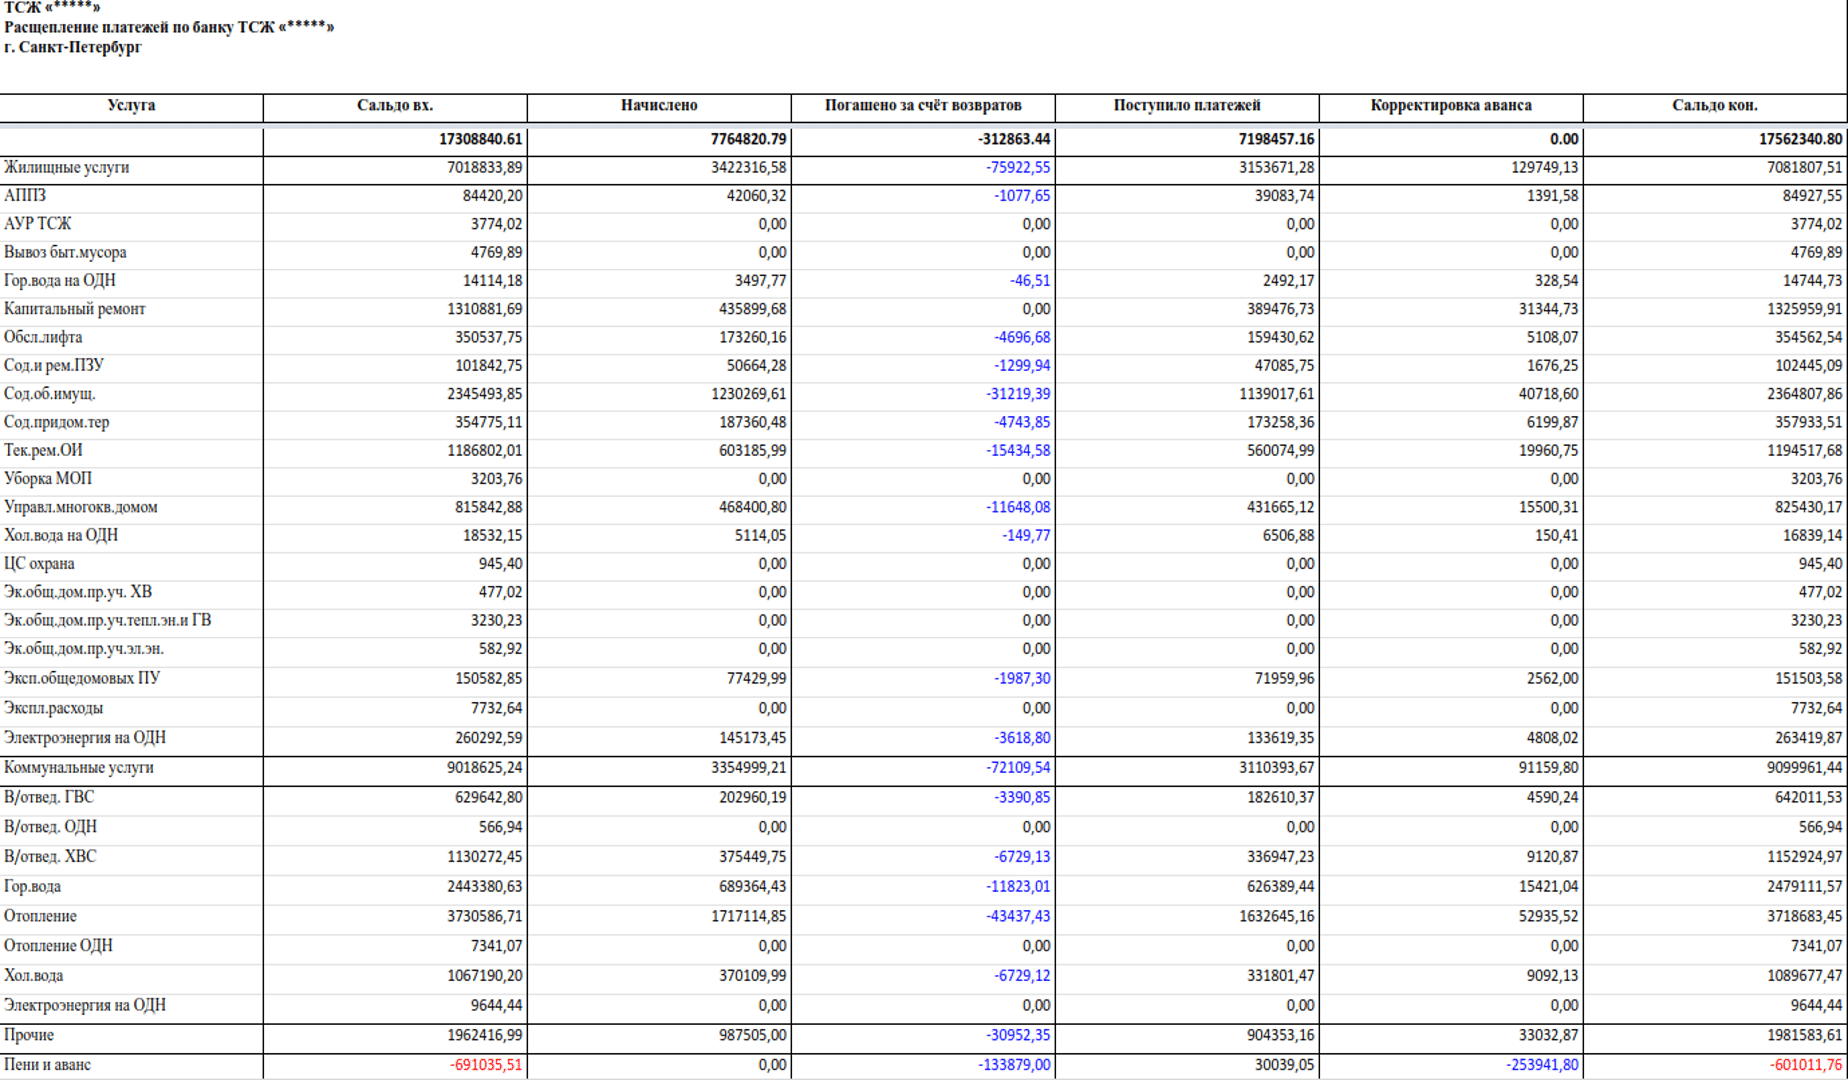1848x1080 pixels.
Task: Select the "Начислено" column header
Action: point(659,106)
